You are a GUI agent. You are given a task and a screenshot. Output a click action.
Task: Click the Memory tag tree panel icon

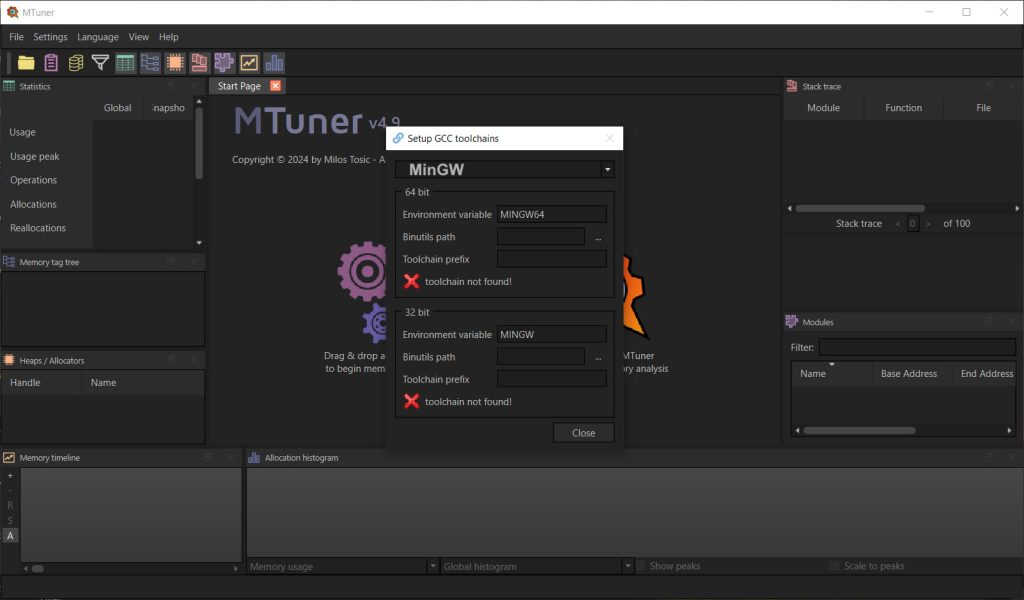(x=9, y=262)
